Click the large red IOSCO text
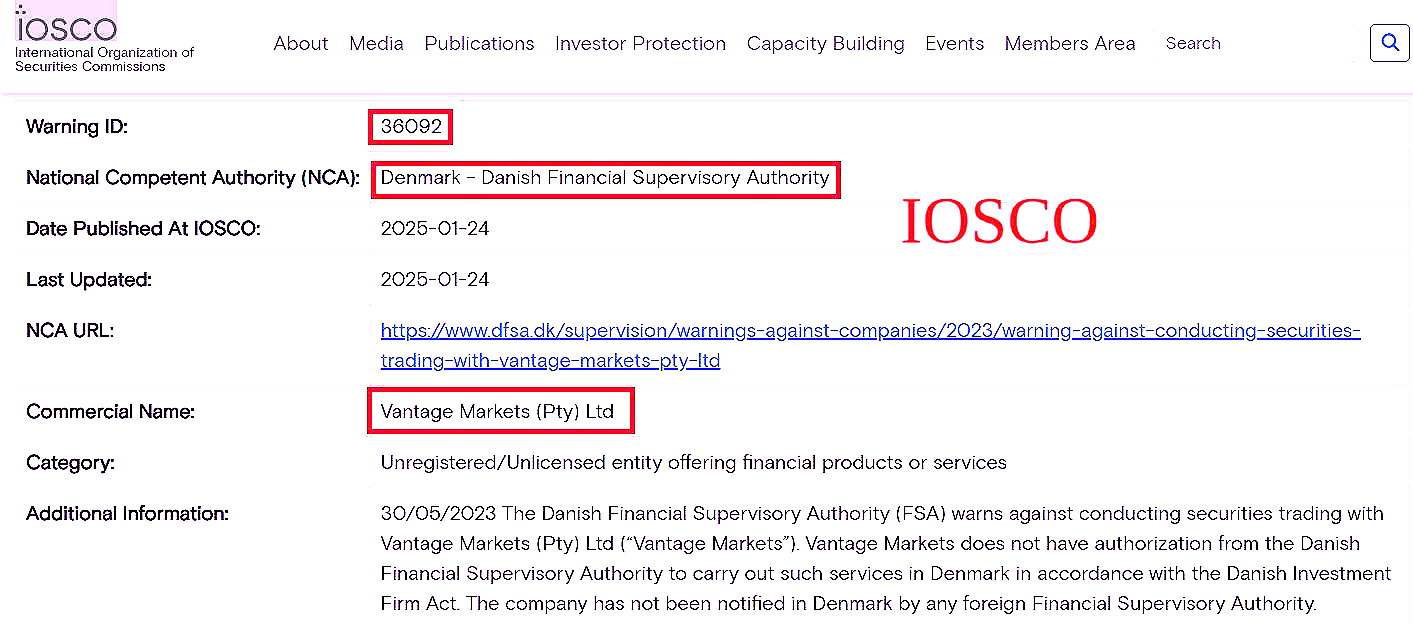This screenshot has width=1413, height=625. click(x=999, y=222)
